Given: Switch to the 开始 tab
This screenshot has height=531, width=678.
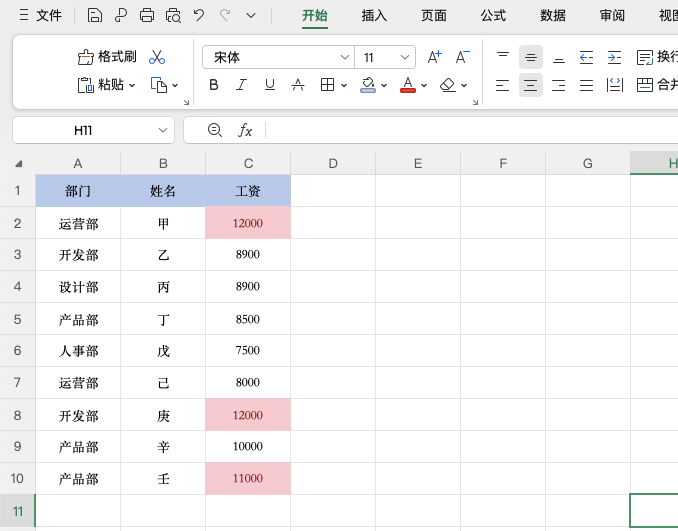Looking at the screenshot, I should coord(315,16).
